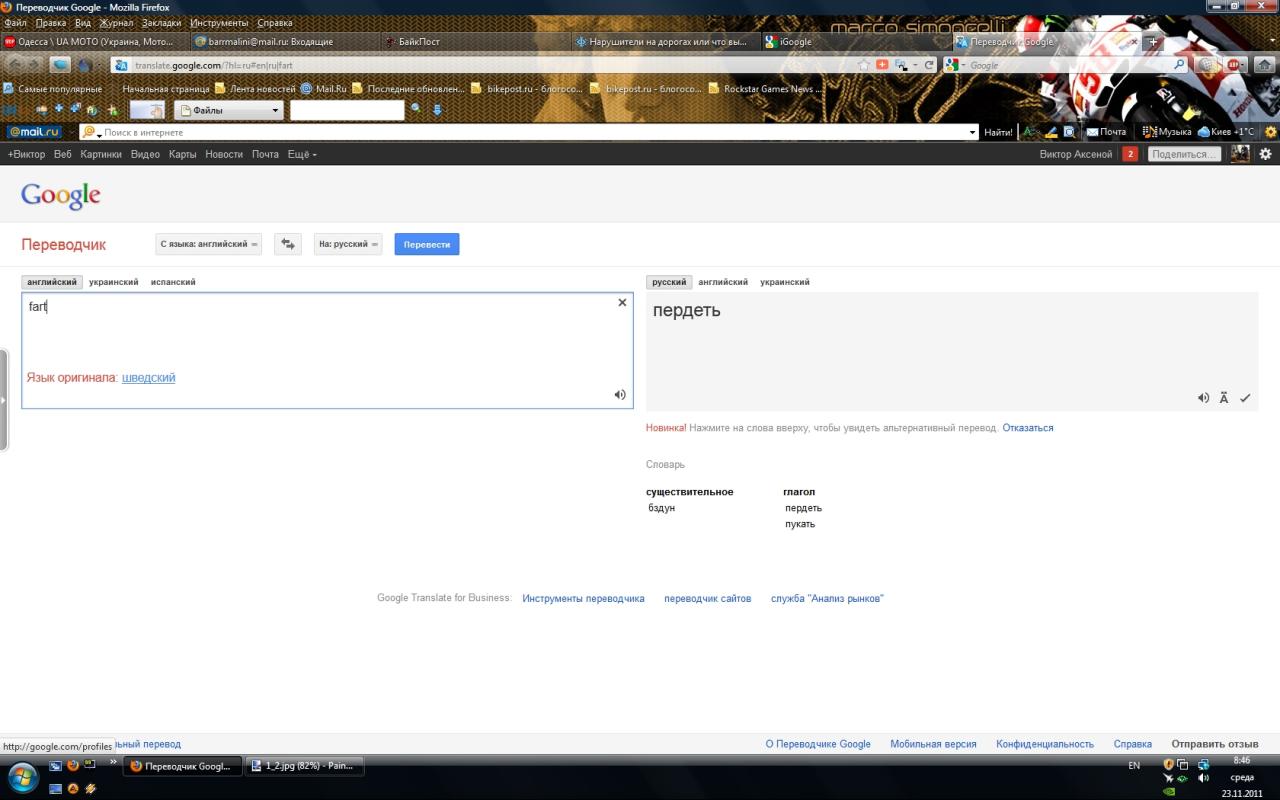
Task: Open the Ещё menu in the Google bar
Action: (x=302, y=154)
